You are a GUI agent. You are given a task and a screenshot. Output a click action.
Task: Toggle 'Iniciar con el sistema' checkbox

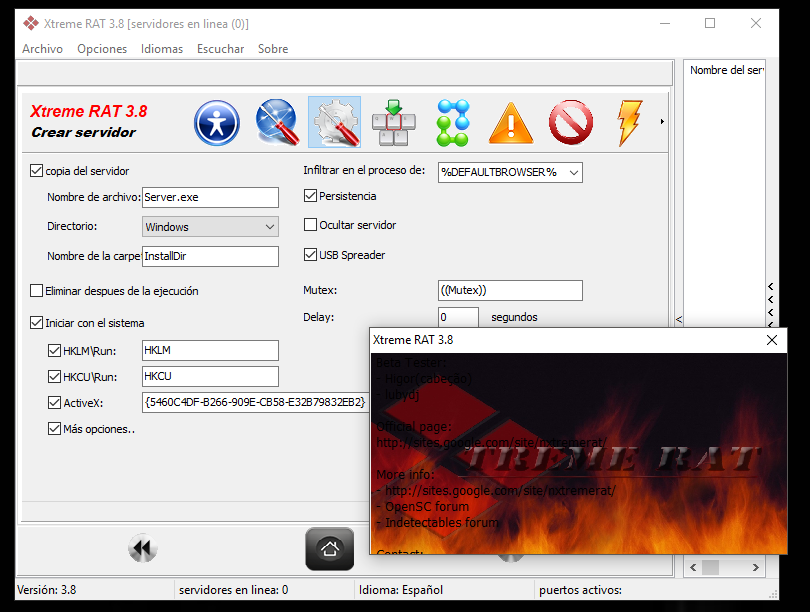(x=36, y=323)
